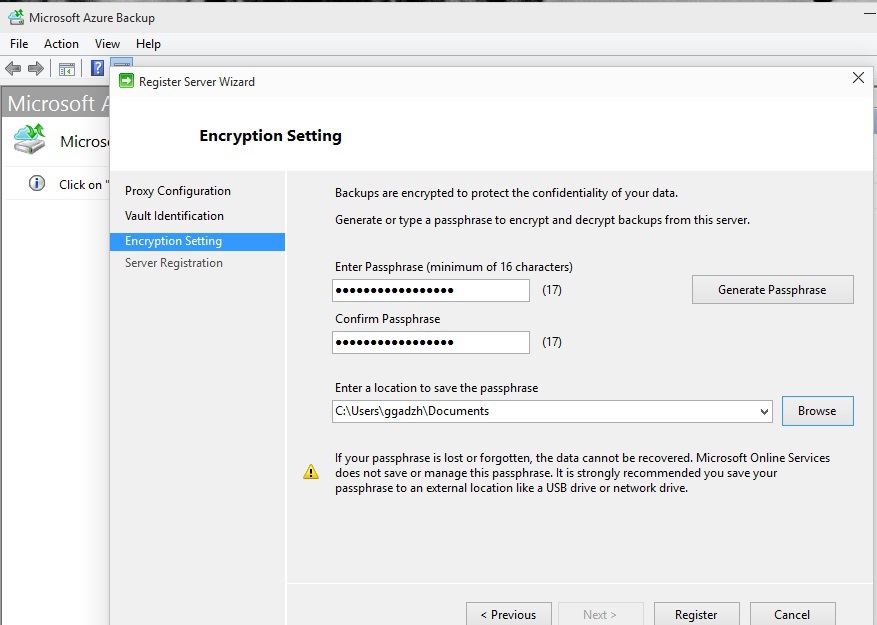Click the yellow warning triangle icon

click(x=311, y=472)
